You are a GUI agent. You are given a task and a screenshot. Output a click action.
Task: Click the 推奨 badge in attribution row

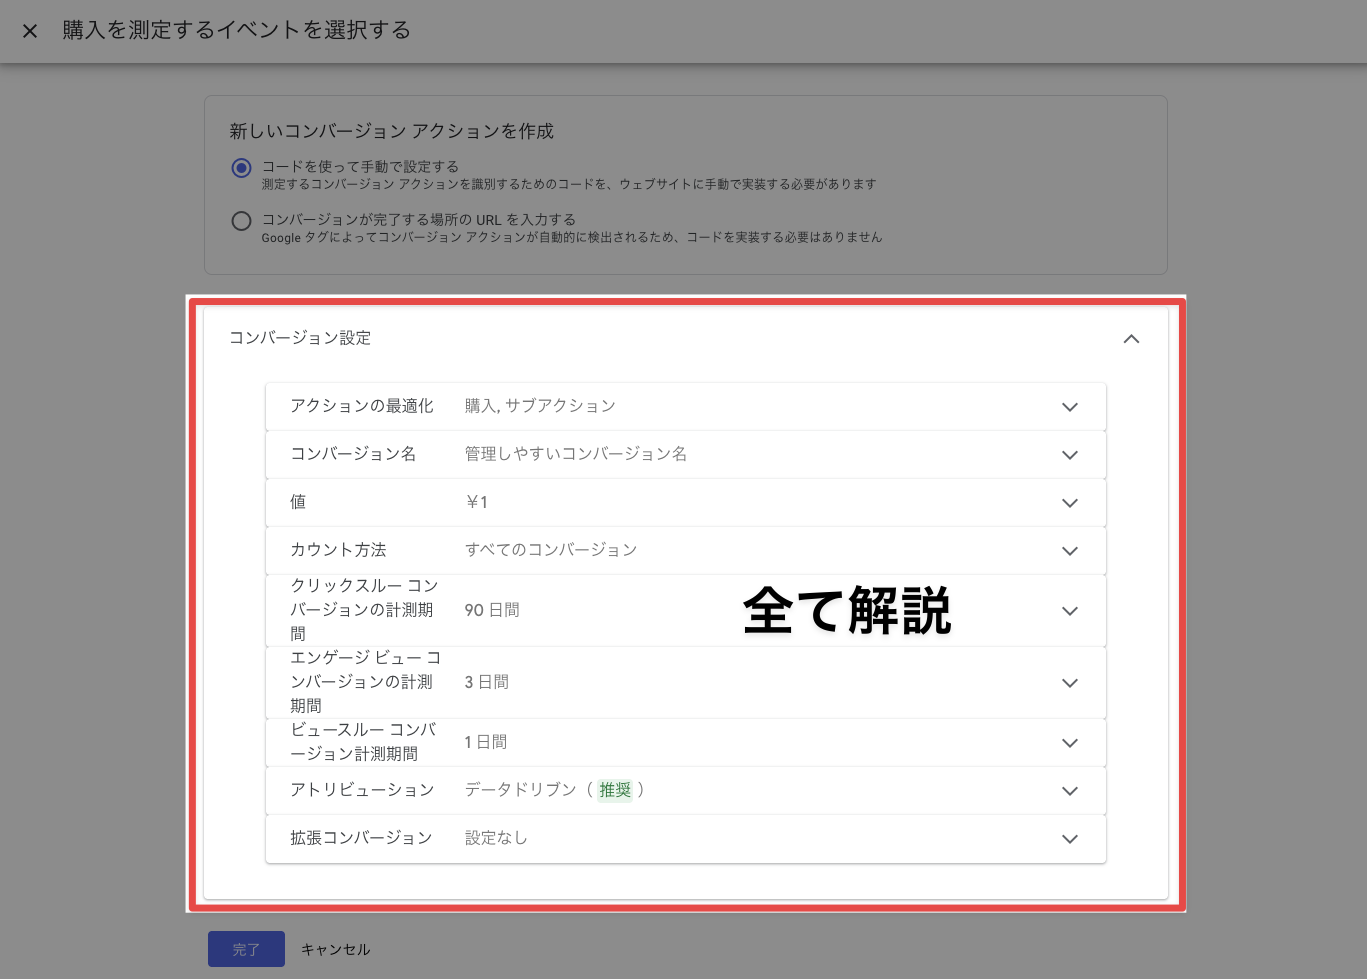[615, 790]
